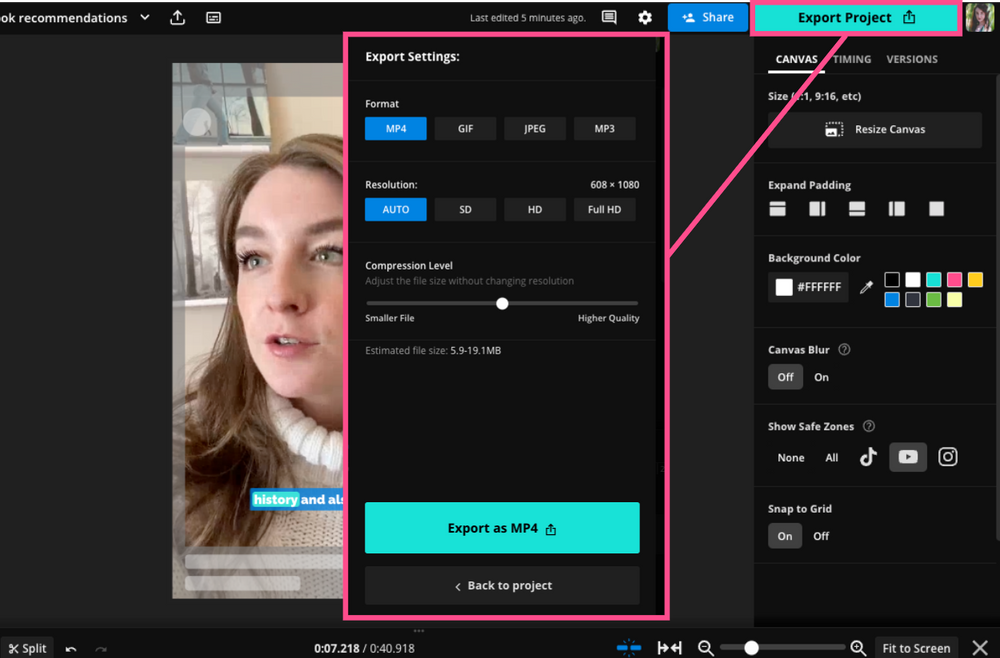Click the Split tool in the toolbar
Screen dimensions: 1000x658
click(x=27, y=647)
